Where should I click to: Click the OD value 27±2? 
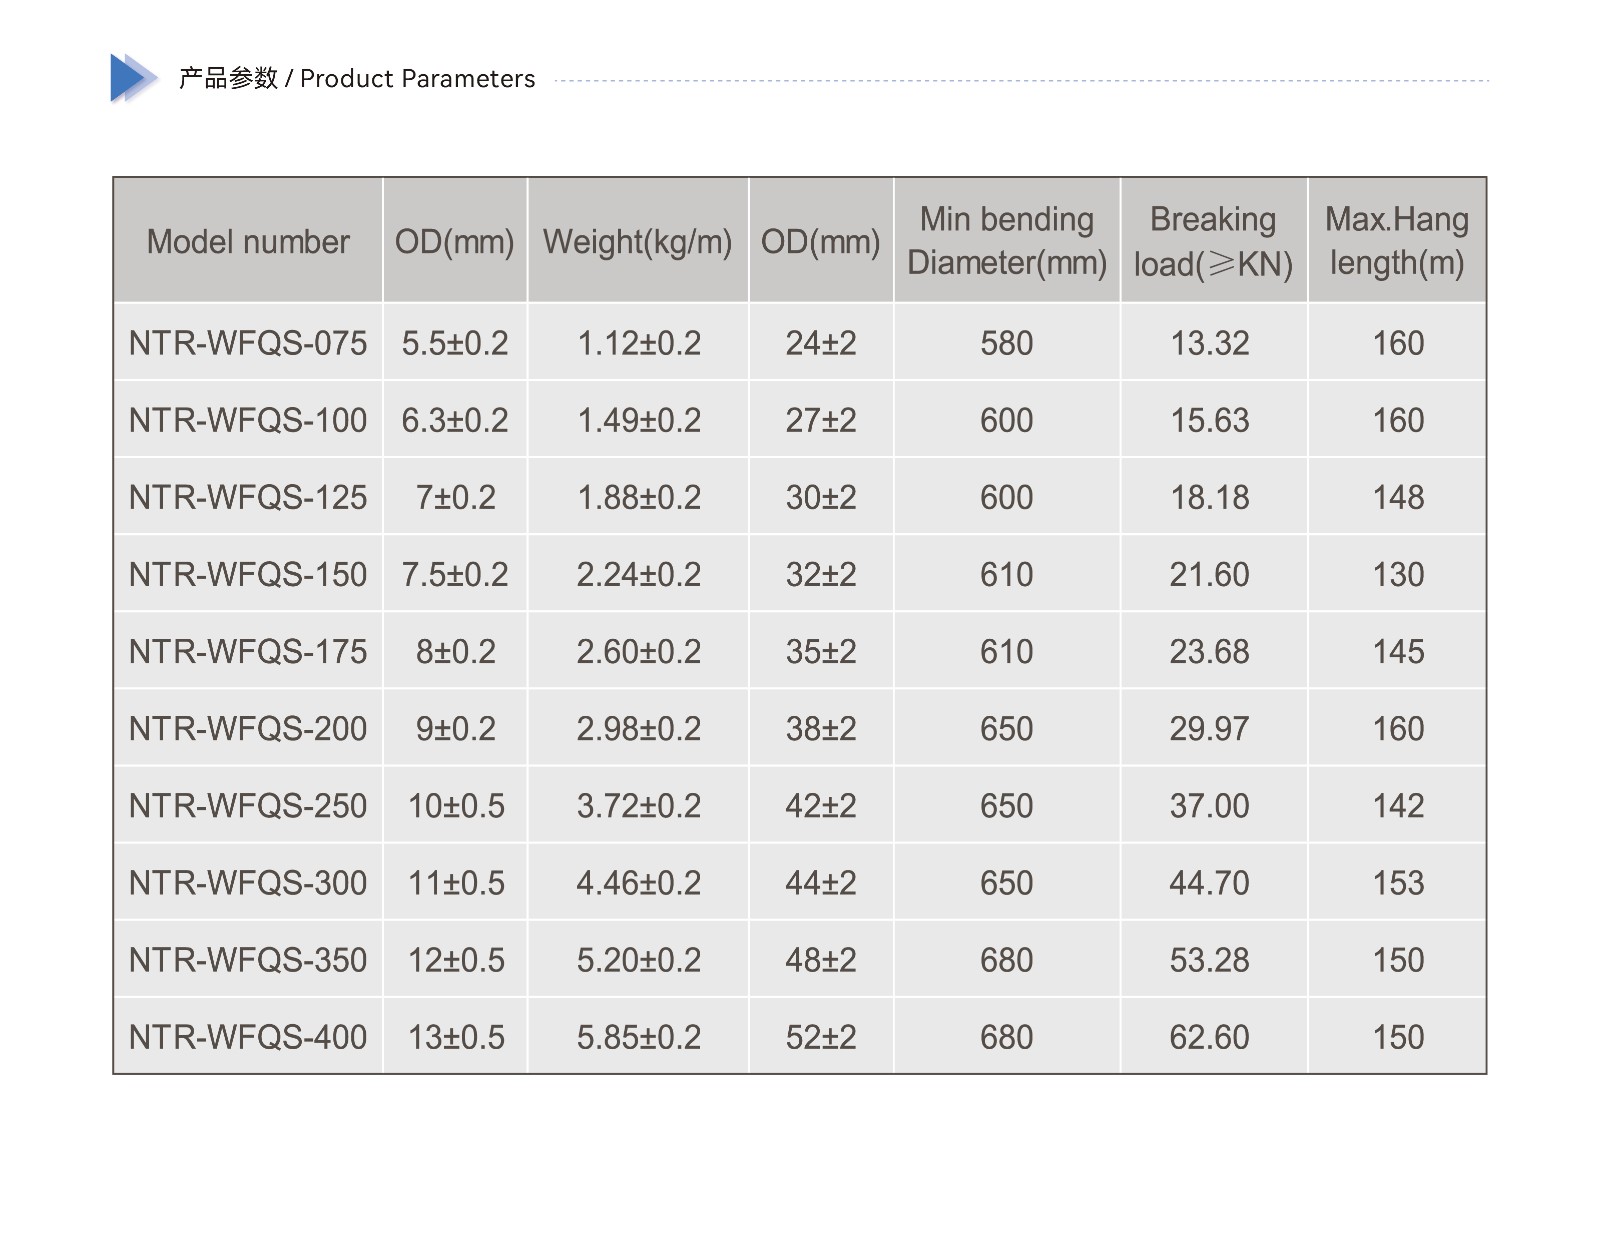point(821,420)
